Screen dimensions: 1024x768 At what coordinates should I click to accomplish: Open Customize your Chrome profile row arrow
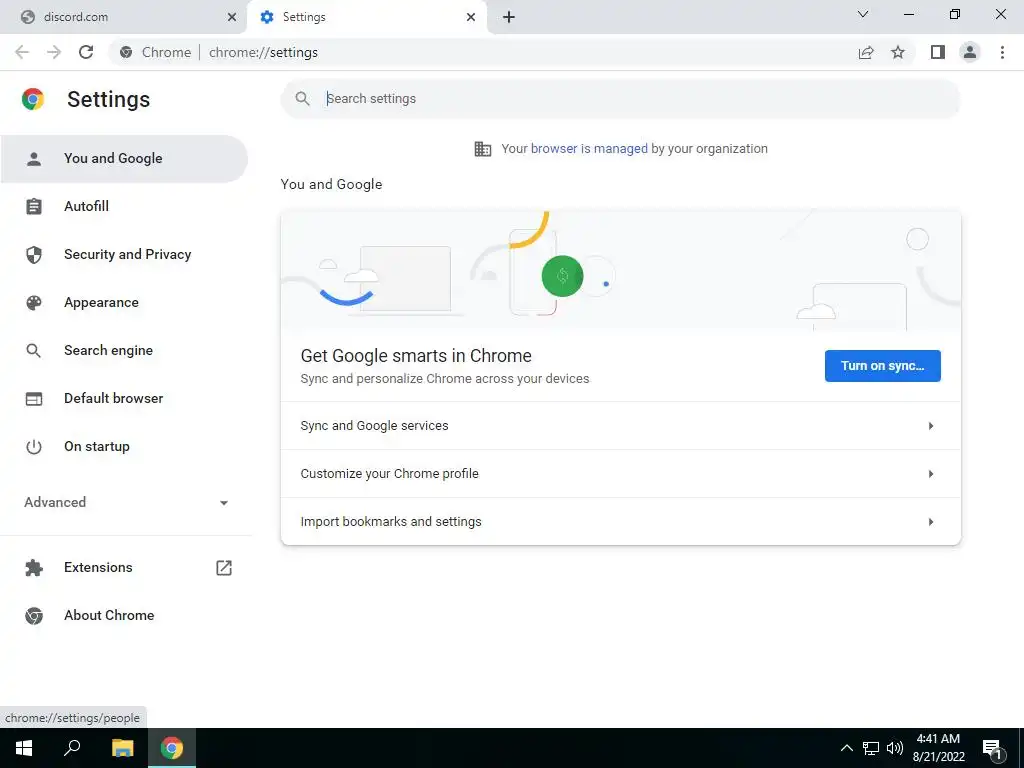coord(931,474)
